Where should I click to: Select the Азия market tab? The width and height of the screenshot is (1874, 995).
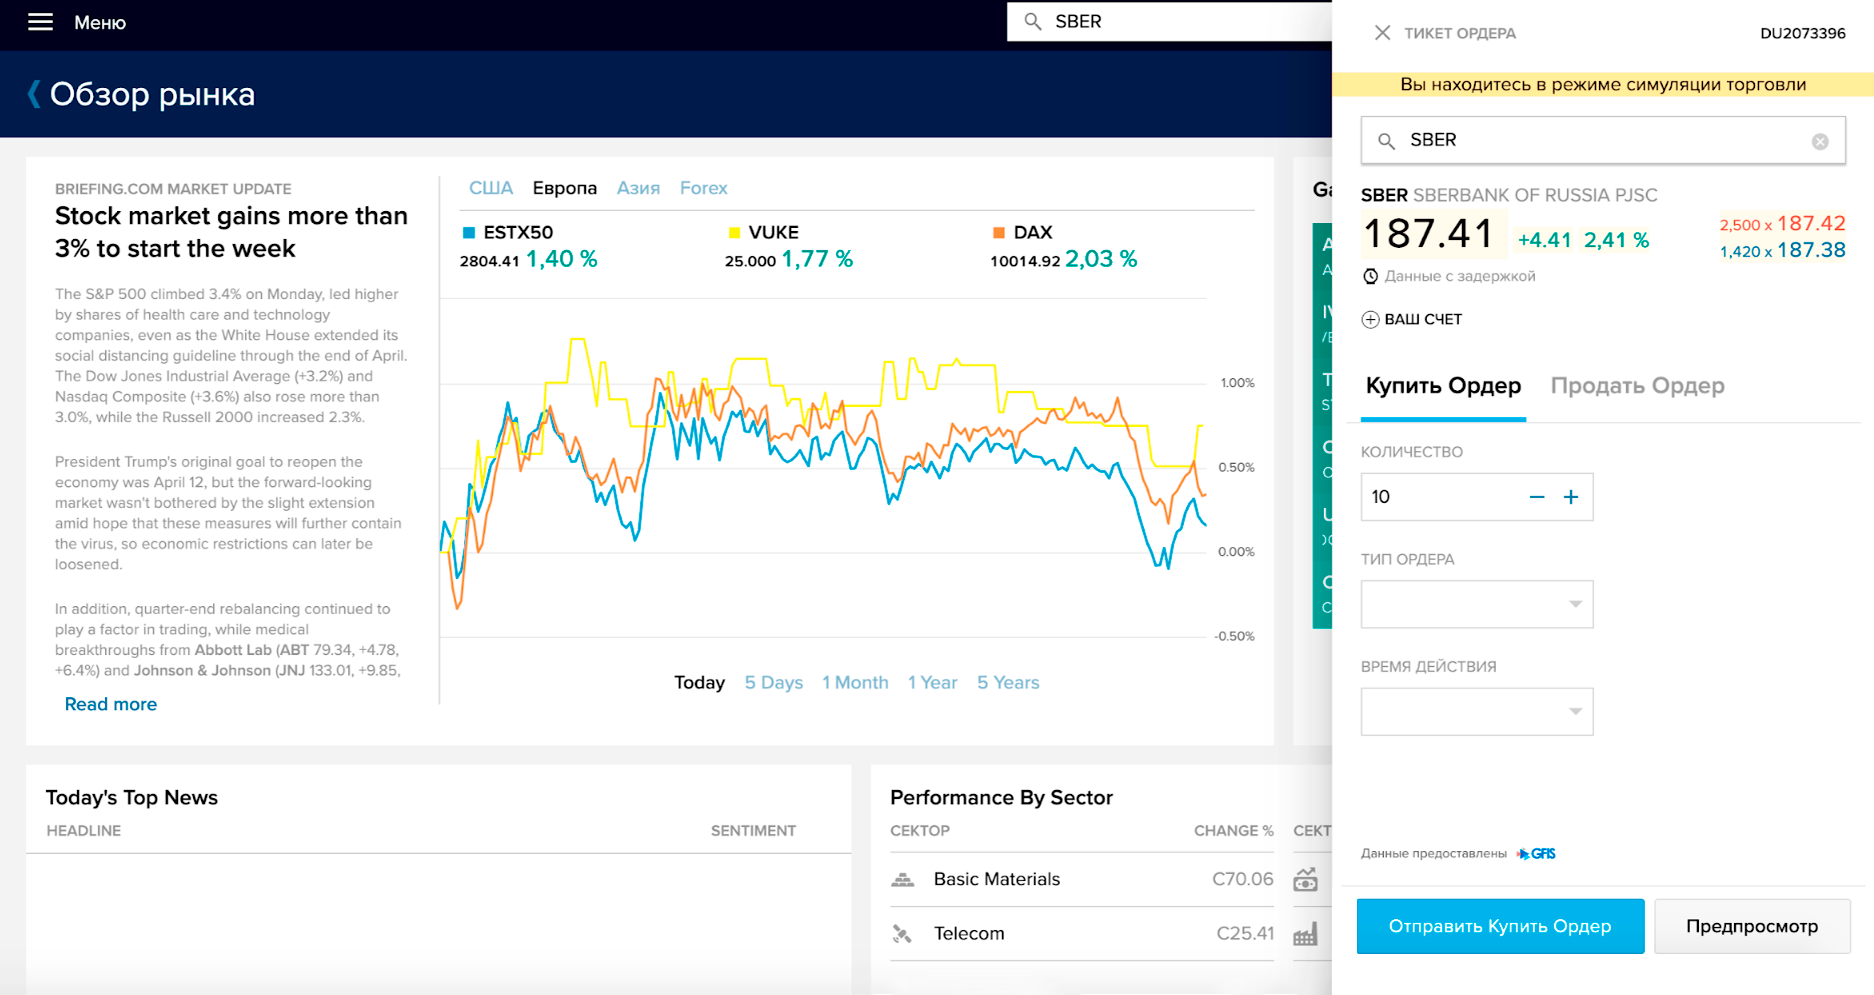pyautogui.click(x=638, y=188)
